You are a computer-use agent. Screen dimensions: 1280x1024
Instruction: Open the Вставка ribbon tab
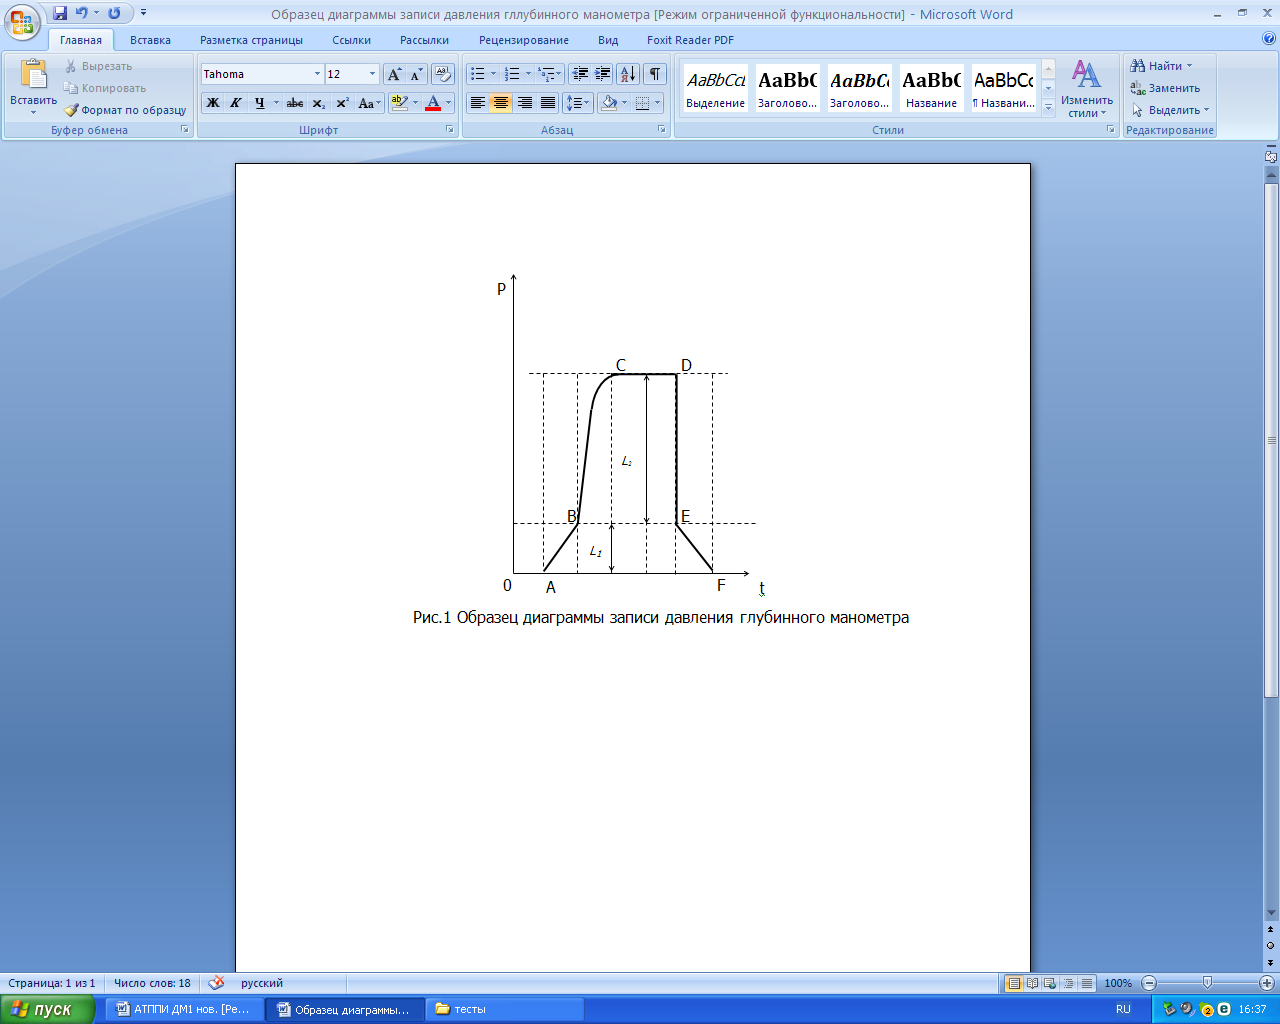tap(150, 40)
